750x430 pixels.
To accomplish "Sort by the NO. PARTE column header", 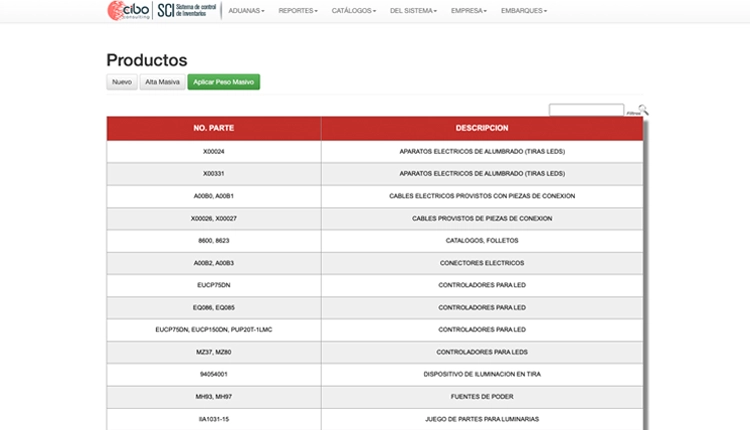I will pos(213,128).
